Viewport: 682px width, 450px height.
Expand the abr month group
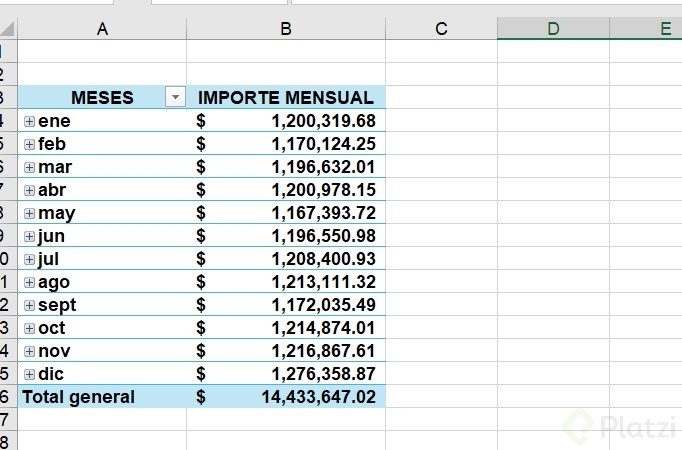click(29, 190)
